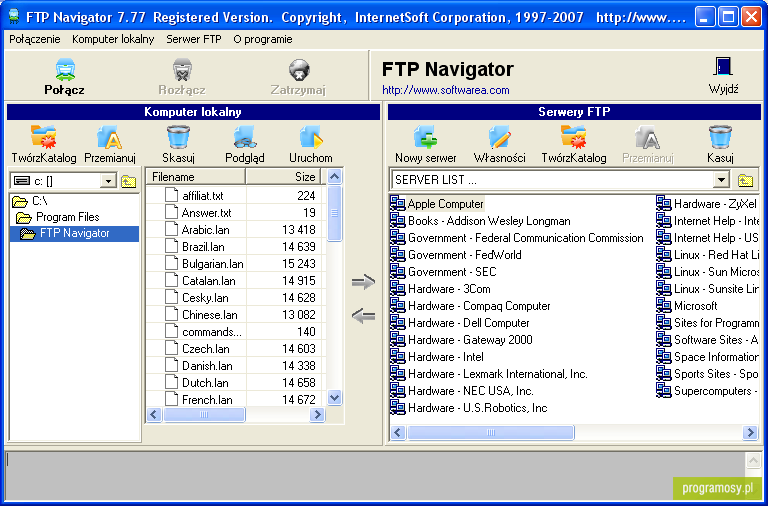Click right arrow to upload files
The image size is (768, 506).
coord(363,282)
